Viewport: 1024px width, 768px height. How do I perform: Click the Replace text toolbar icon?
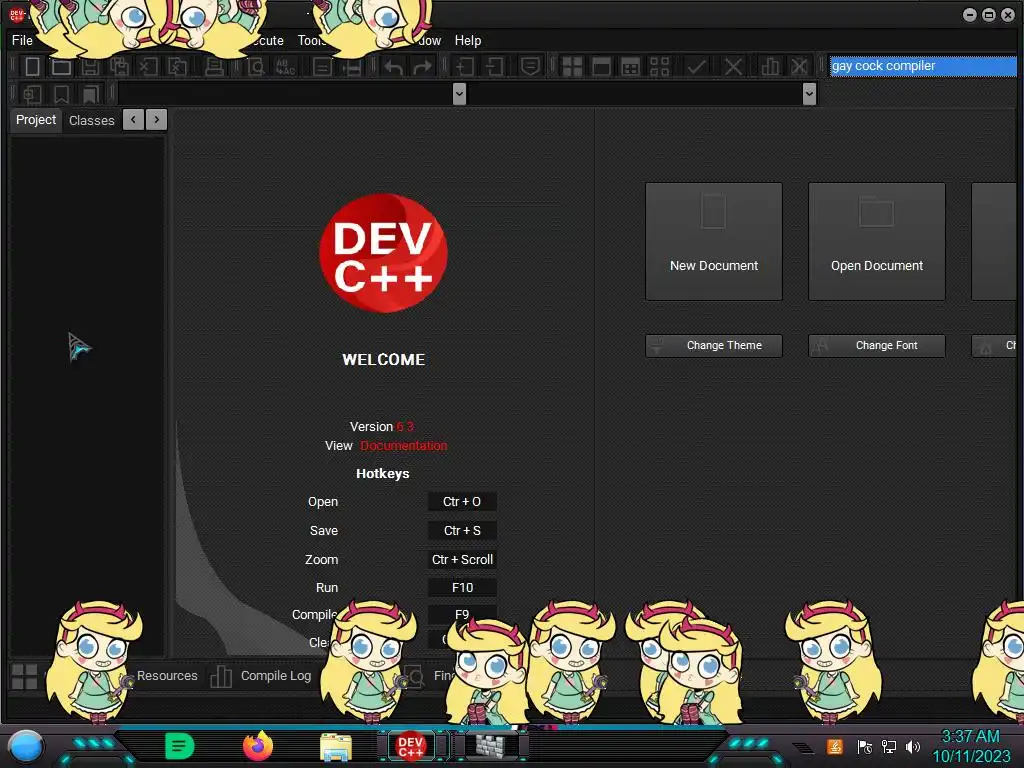[x=285, y=67]
